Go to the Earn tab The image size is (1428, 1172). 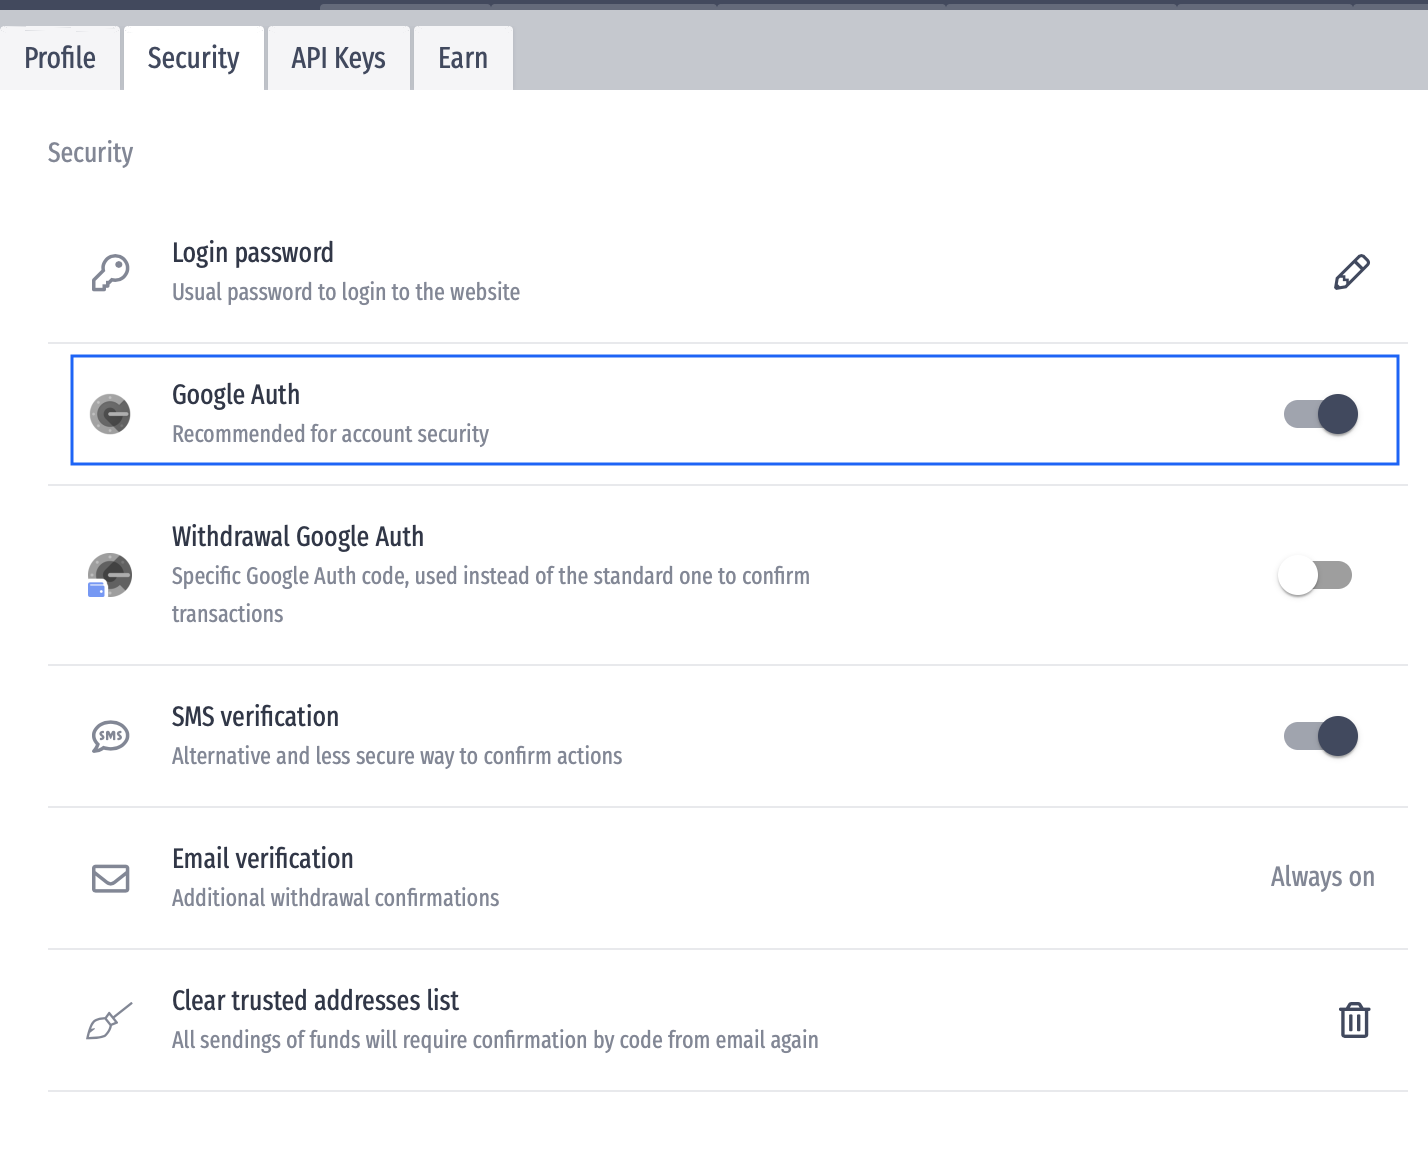point(463,58)
